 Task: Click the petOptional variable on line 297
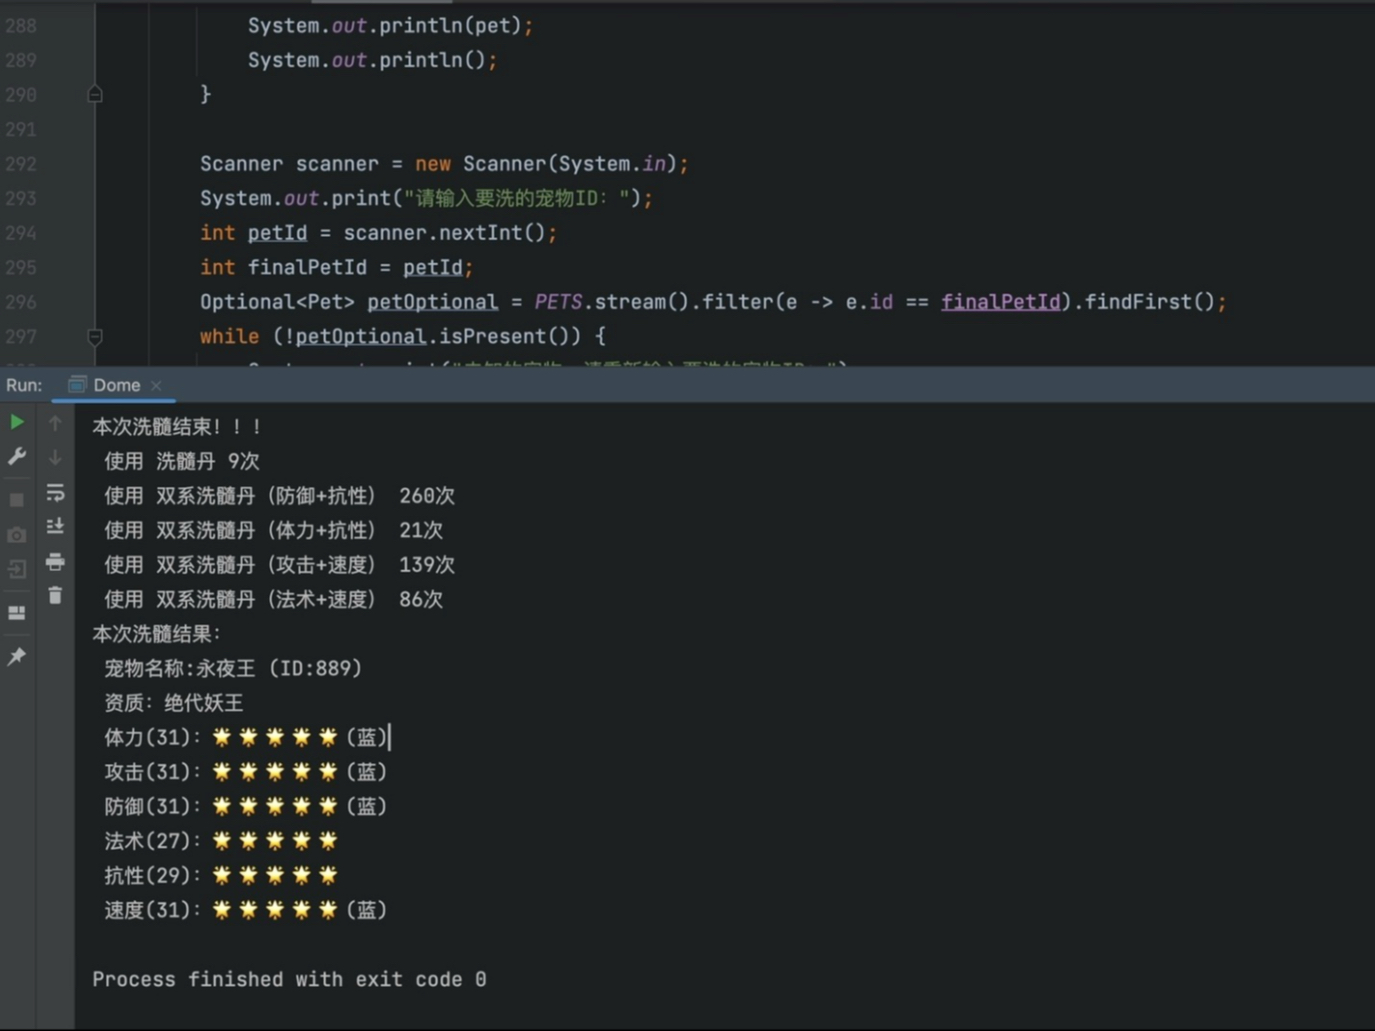pyautogui.click(x=360, y=336)
